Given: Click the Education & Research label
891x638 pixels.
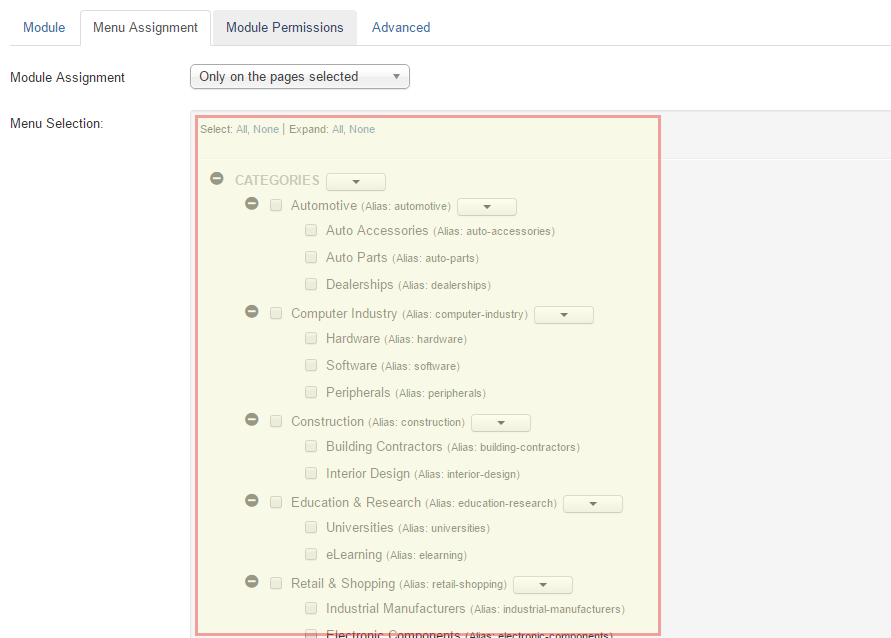Looking at the screenshot, I should click(356, 502).
